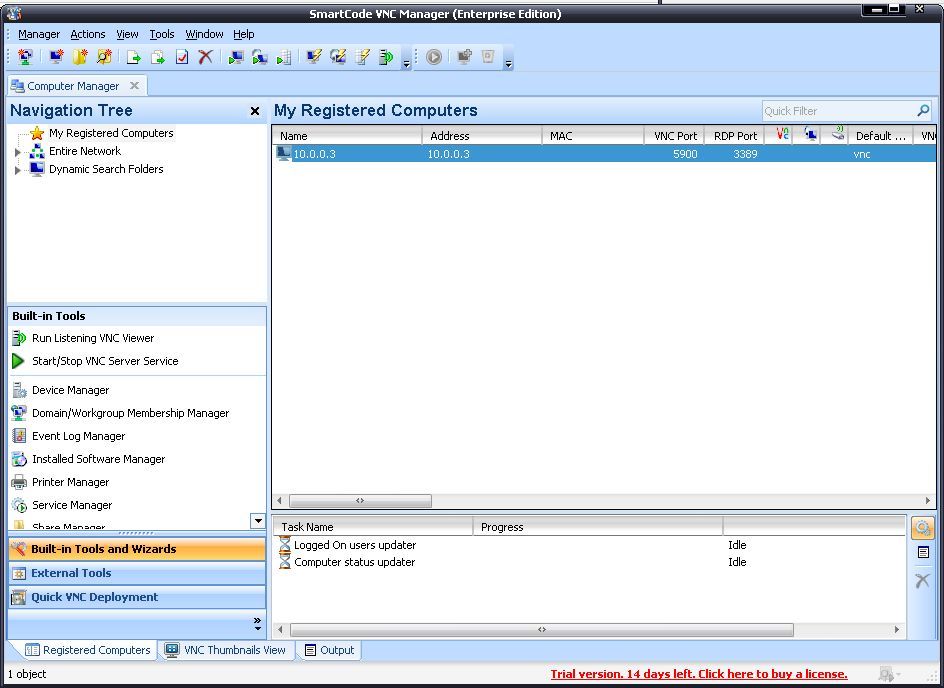Viewport: 944px width, 688px height.
Task: Click the gray X cancel task icon
Action: [x=922, y=580]
